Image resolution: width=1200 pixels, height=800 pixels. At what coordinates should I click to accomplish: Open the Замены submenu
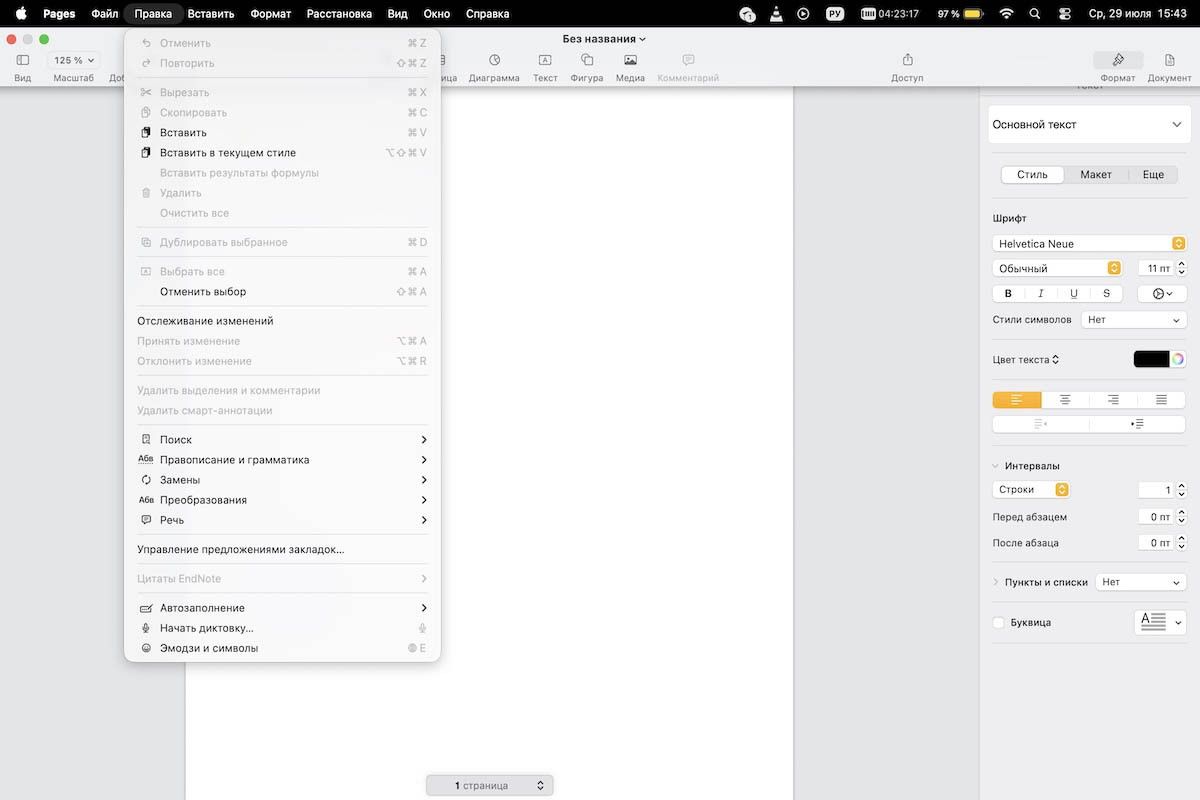point(283,480)
